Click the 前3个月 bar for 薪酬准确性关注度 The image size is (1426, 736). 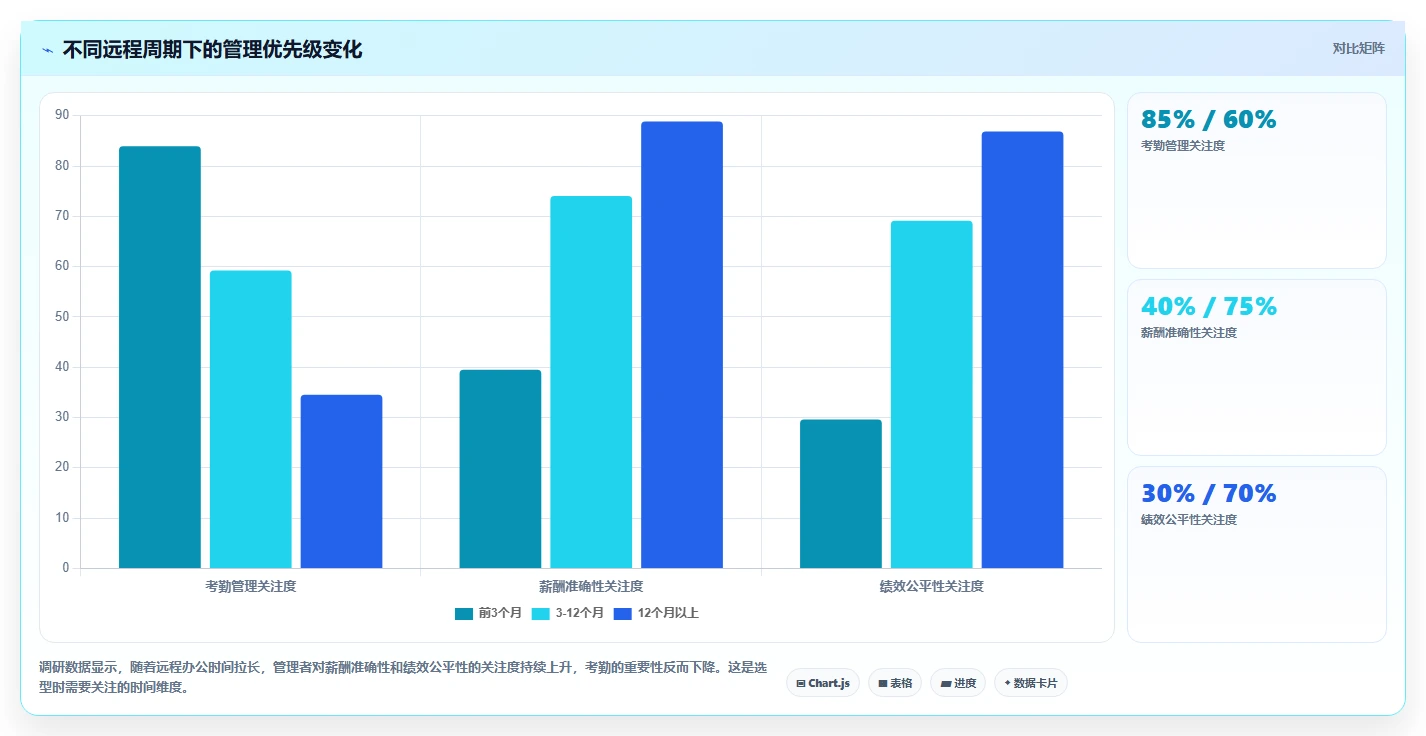(500, 469)
